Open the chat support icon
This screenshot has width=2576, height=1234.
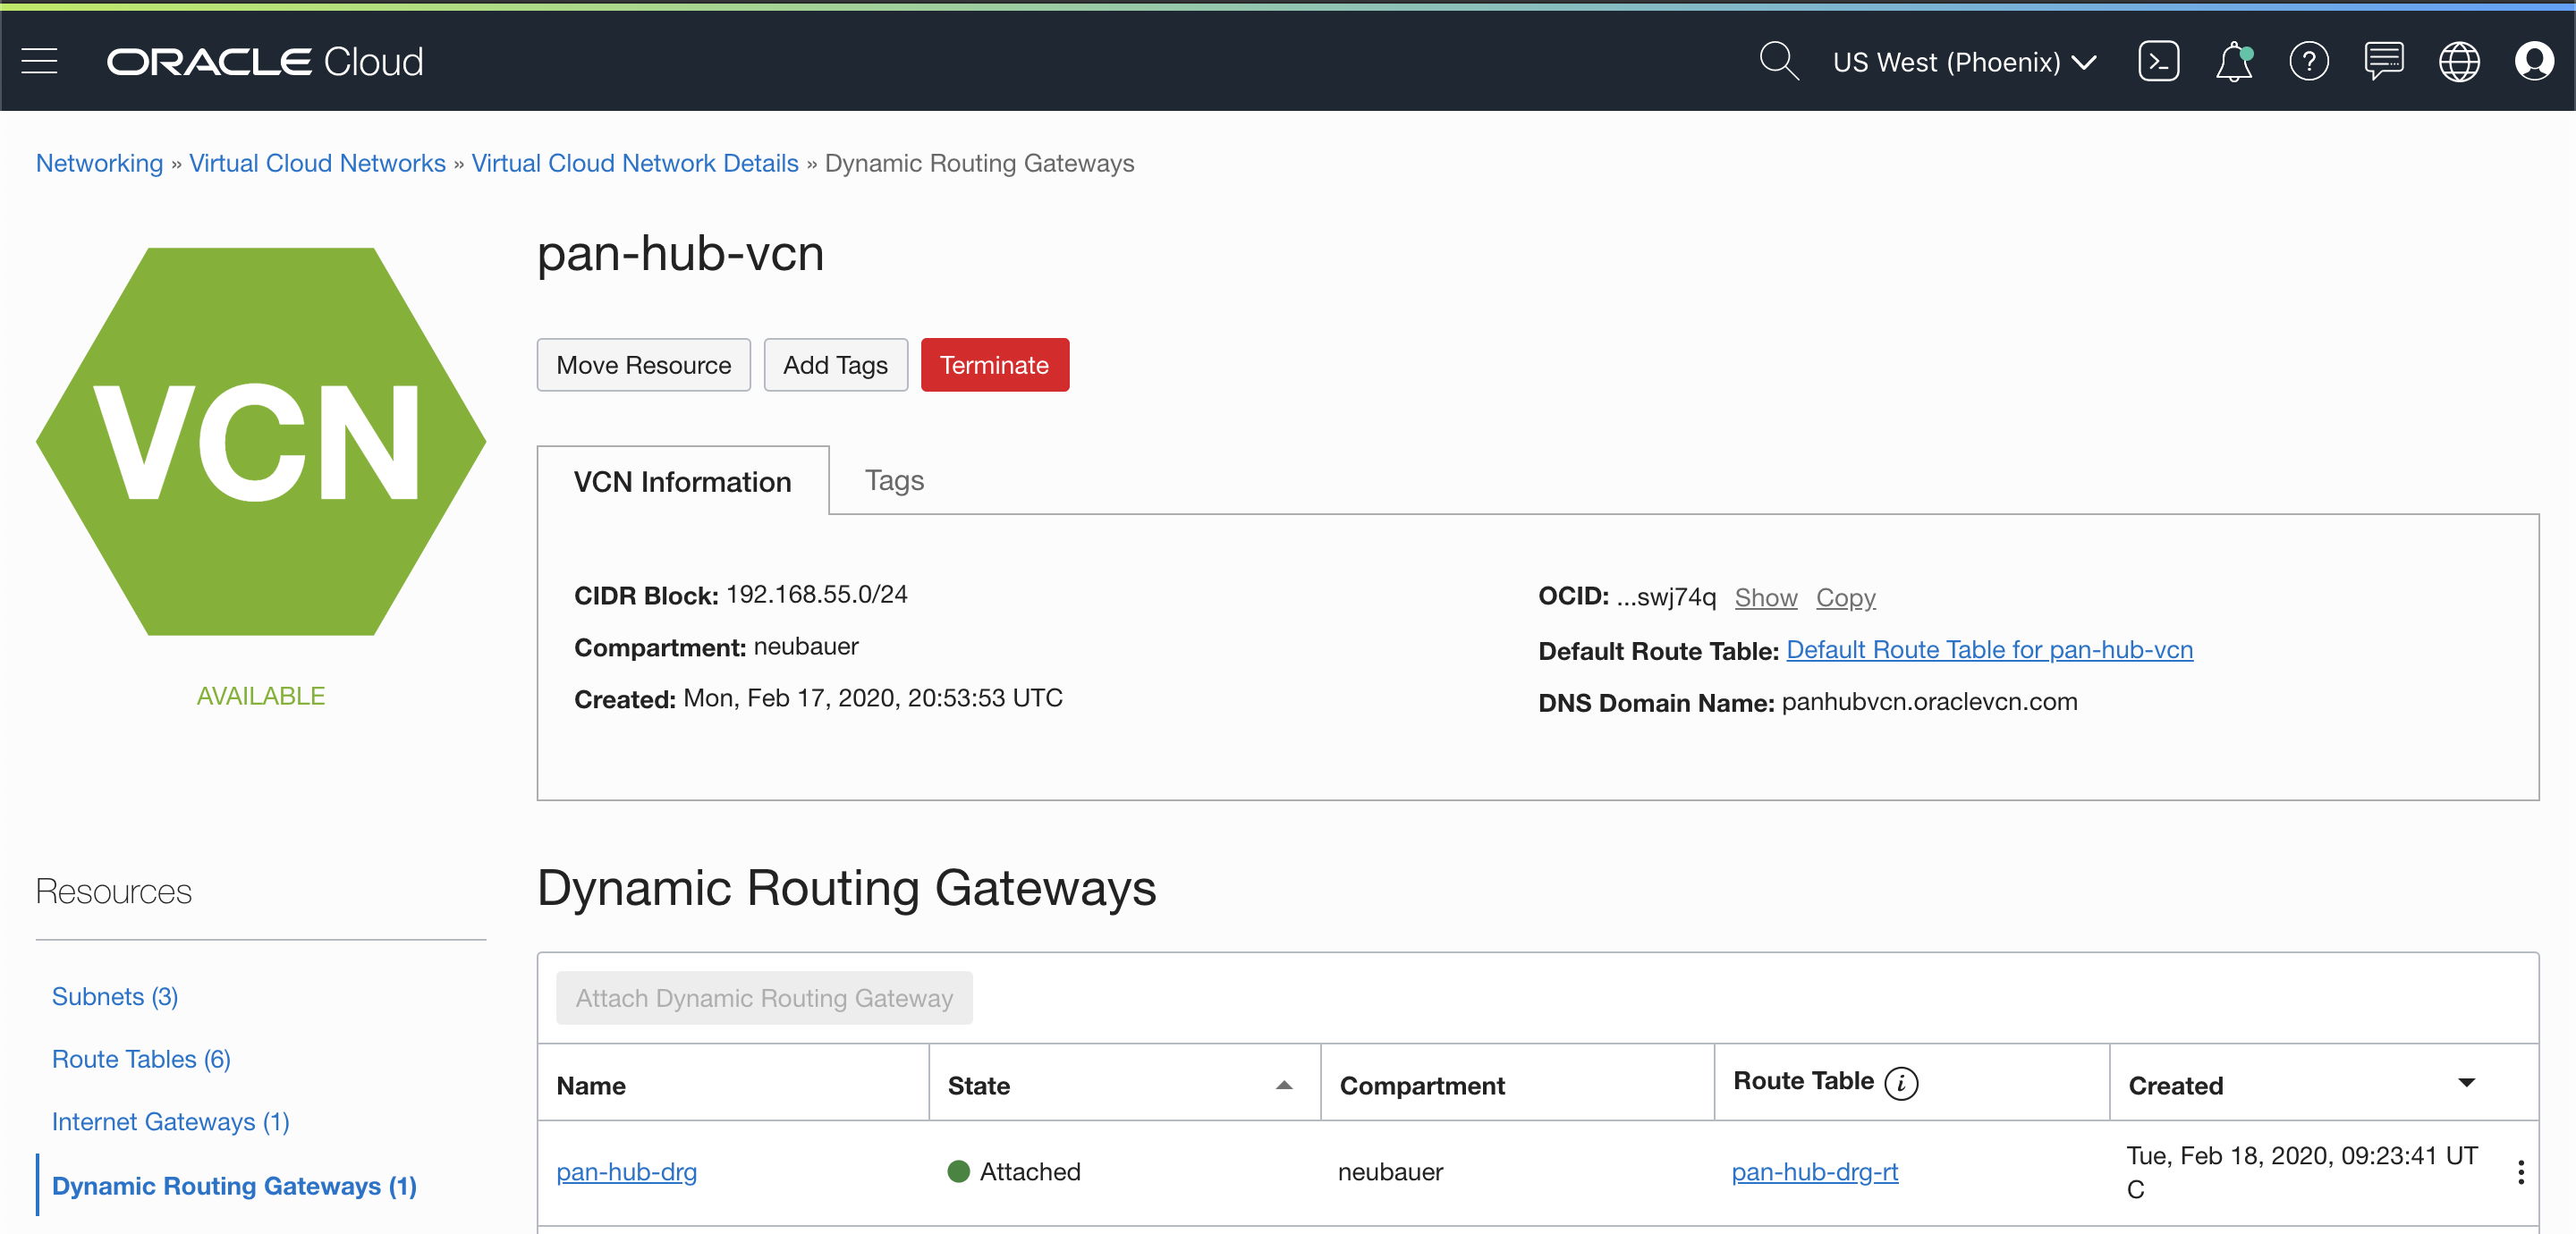click(x=2383, y=62)
